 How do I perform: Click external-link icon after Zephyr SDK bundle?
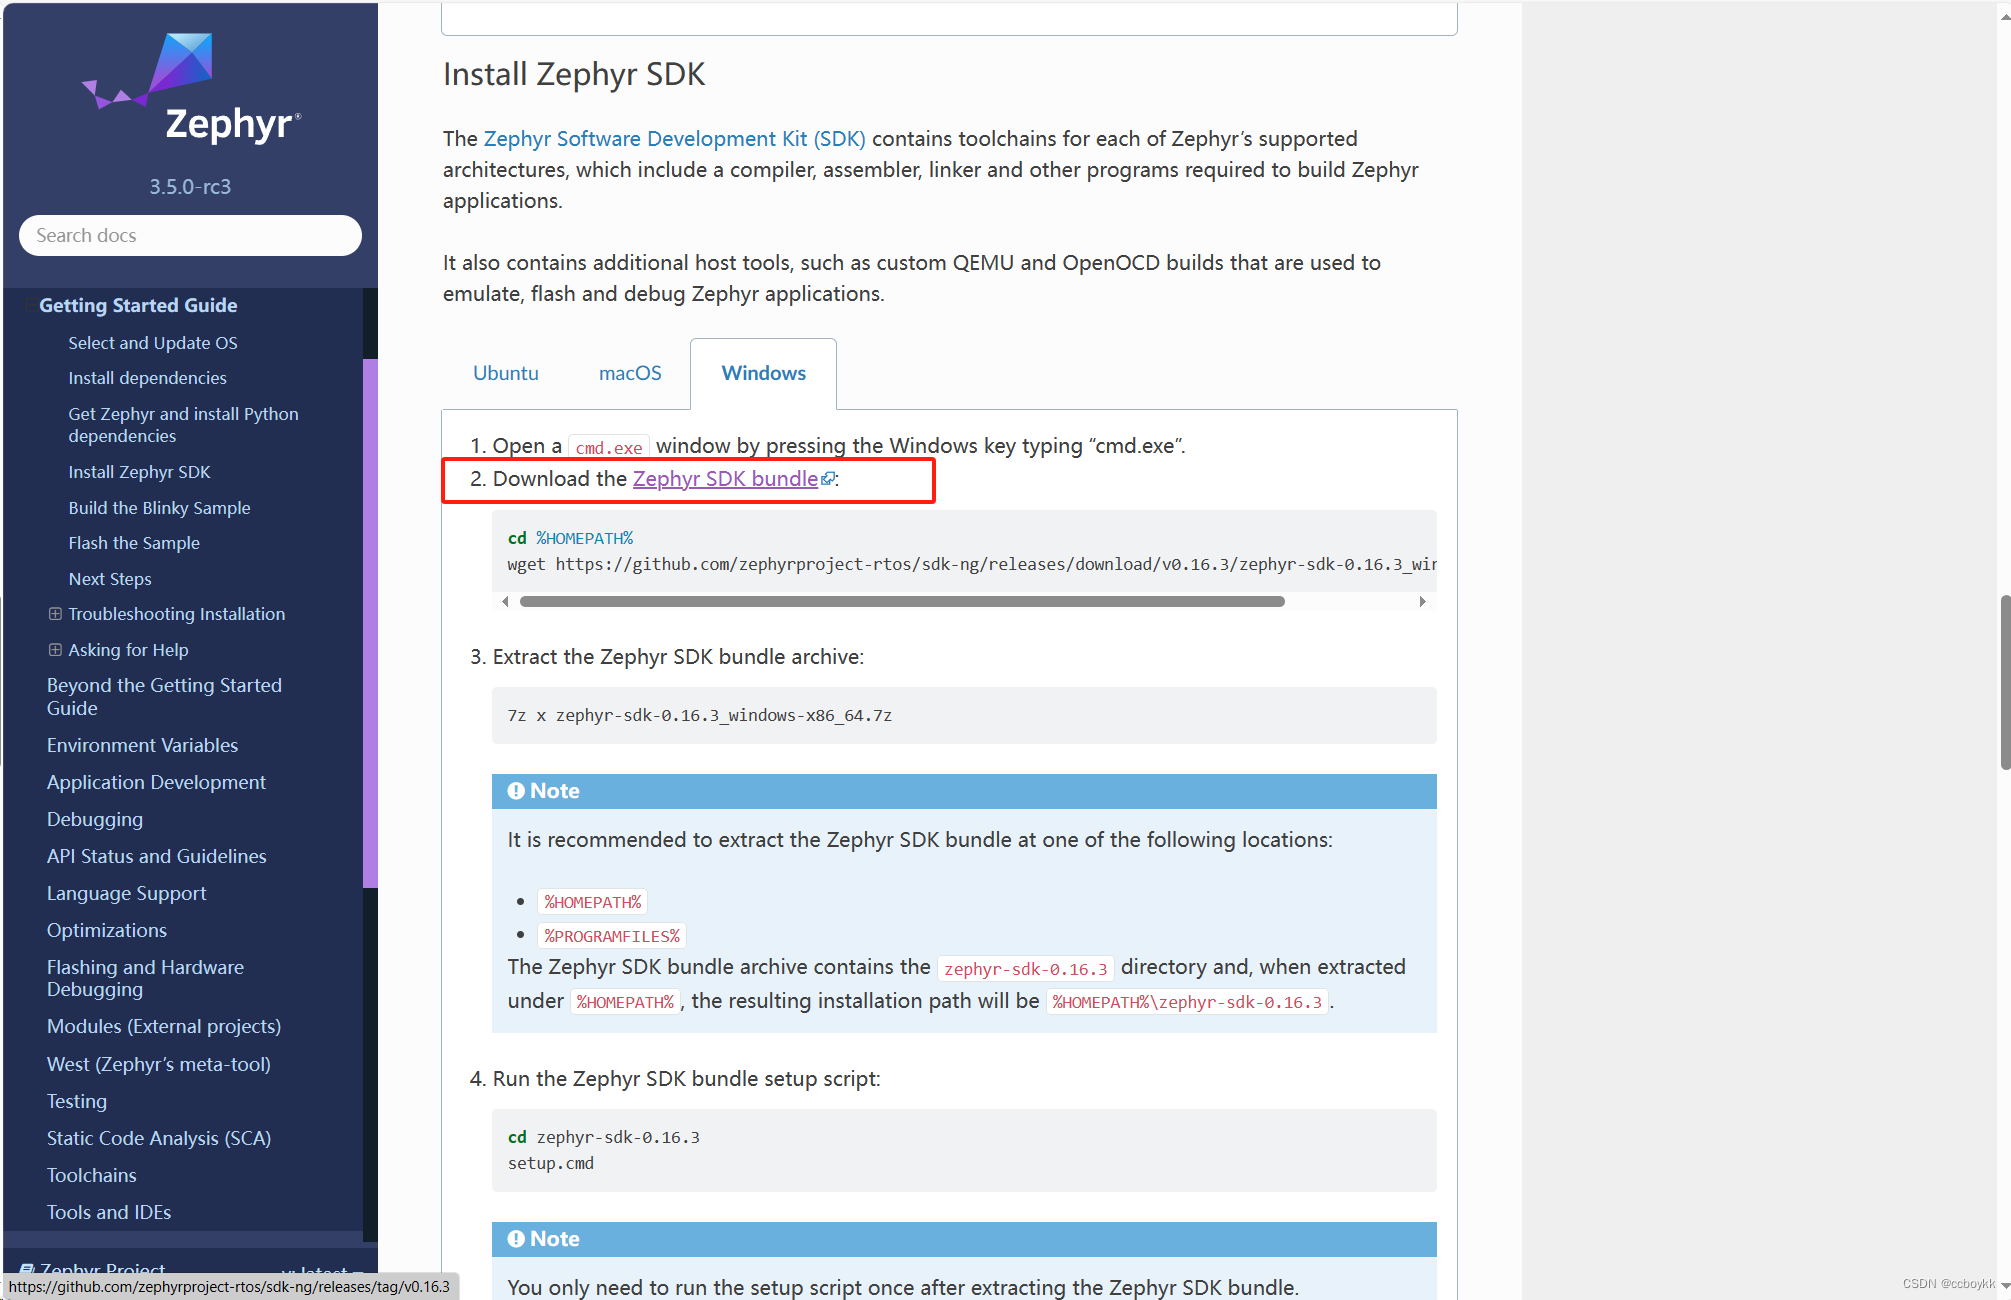827,479
